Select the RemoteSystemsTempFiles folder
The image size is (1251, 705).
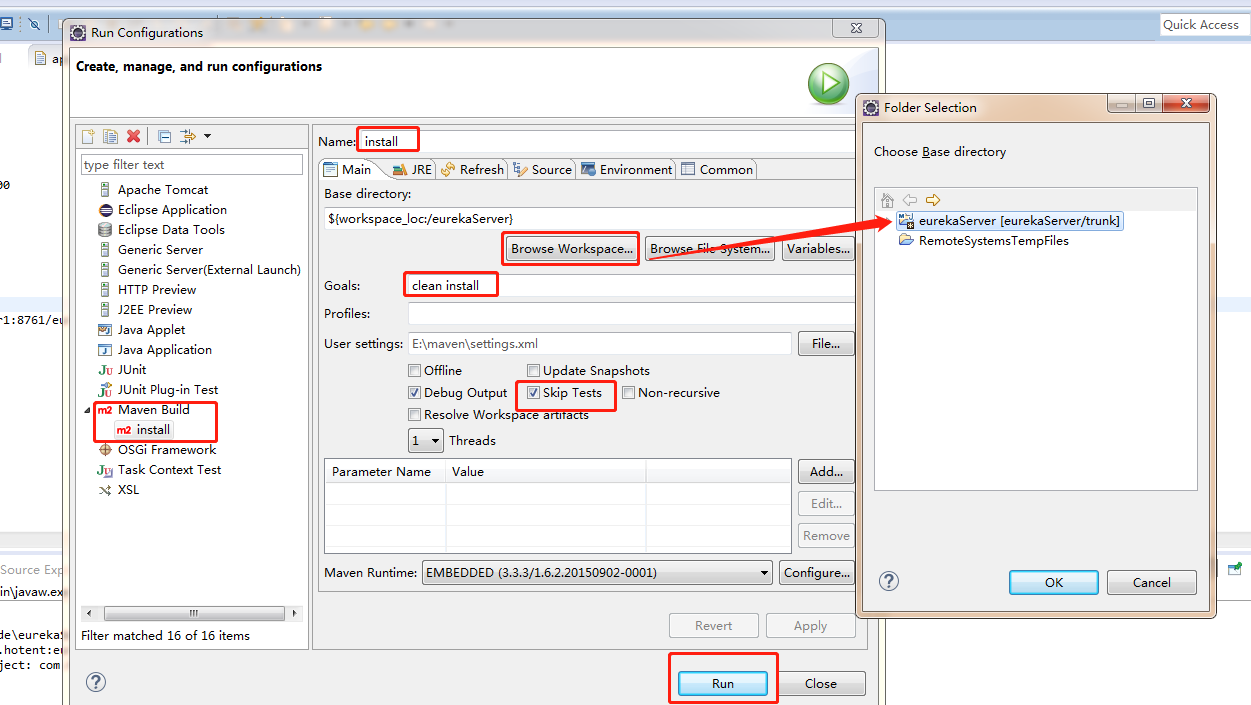click(993, 241)
